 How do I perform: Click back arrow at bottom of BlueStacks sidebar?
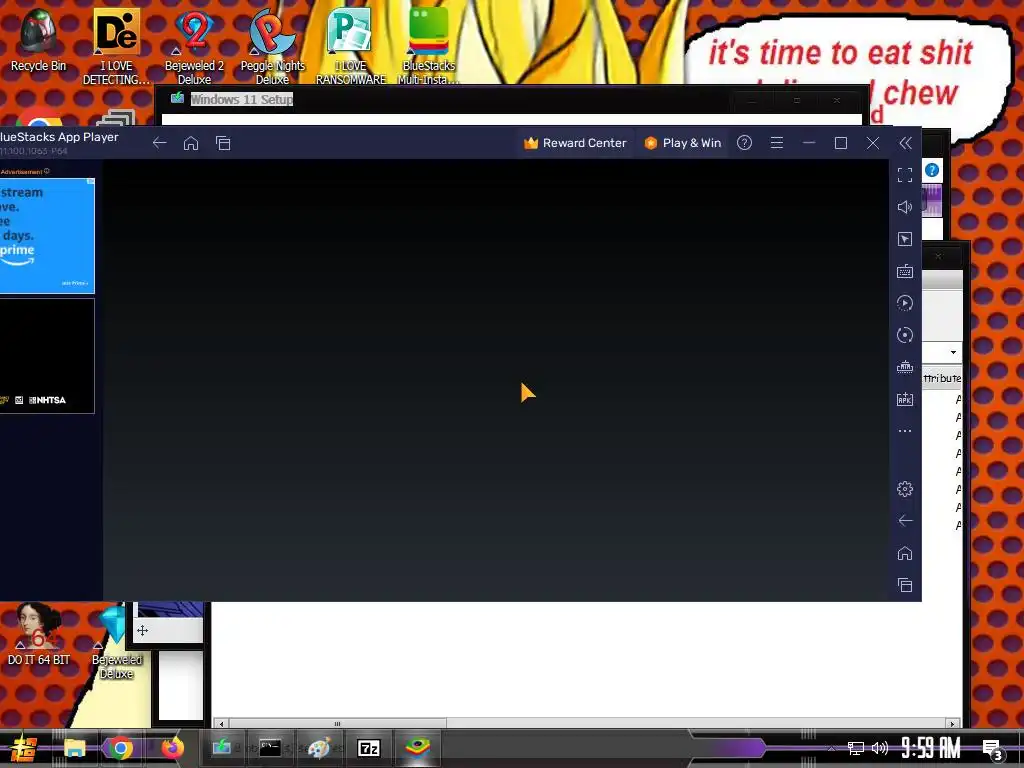[x=905, y=520]
